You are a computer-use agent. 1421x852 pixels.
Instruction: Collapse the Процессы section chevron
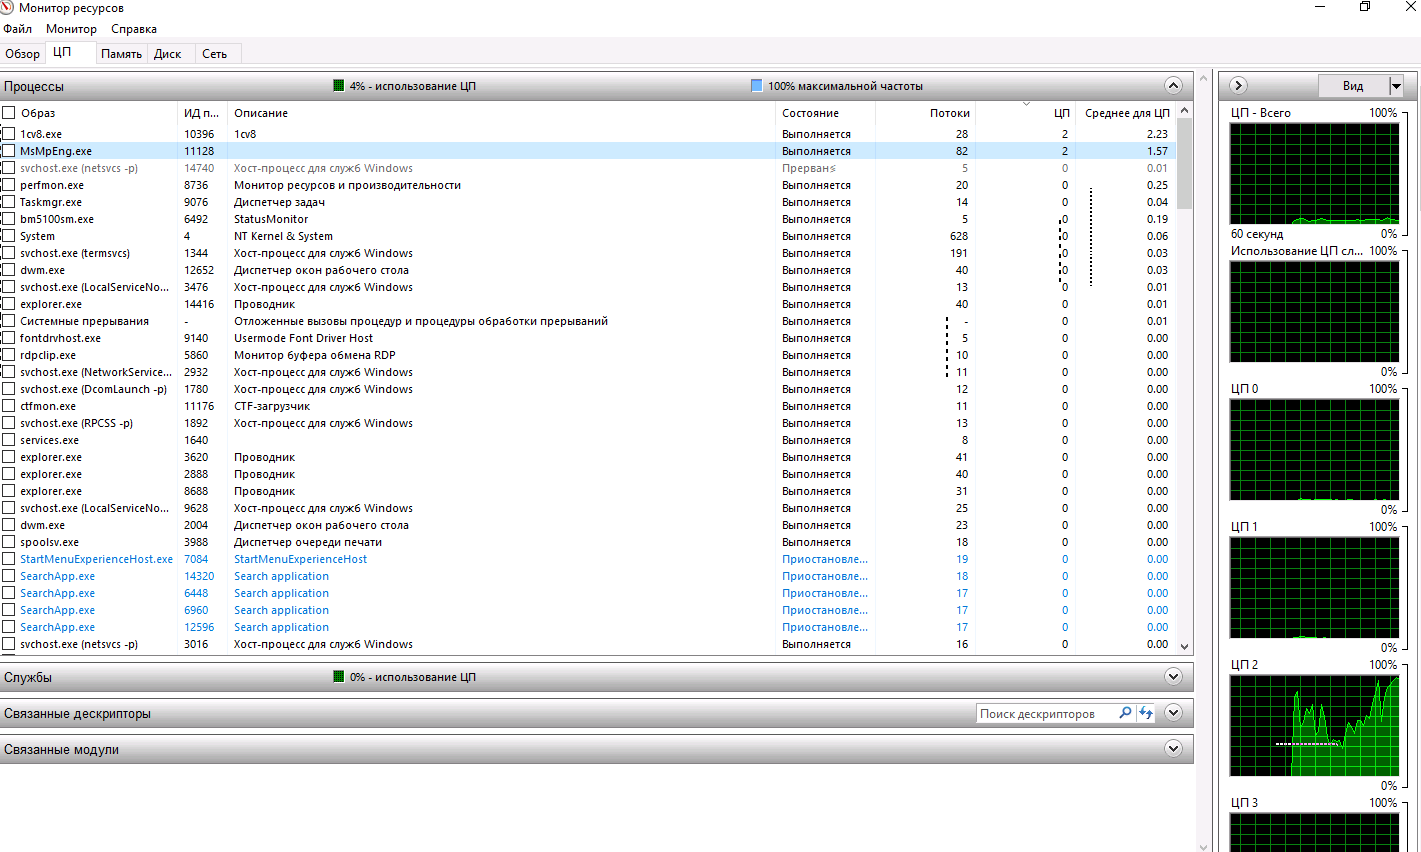tap(1174, 86)
